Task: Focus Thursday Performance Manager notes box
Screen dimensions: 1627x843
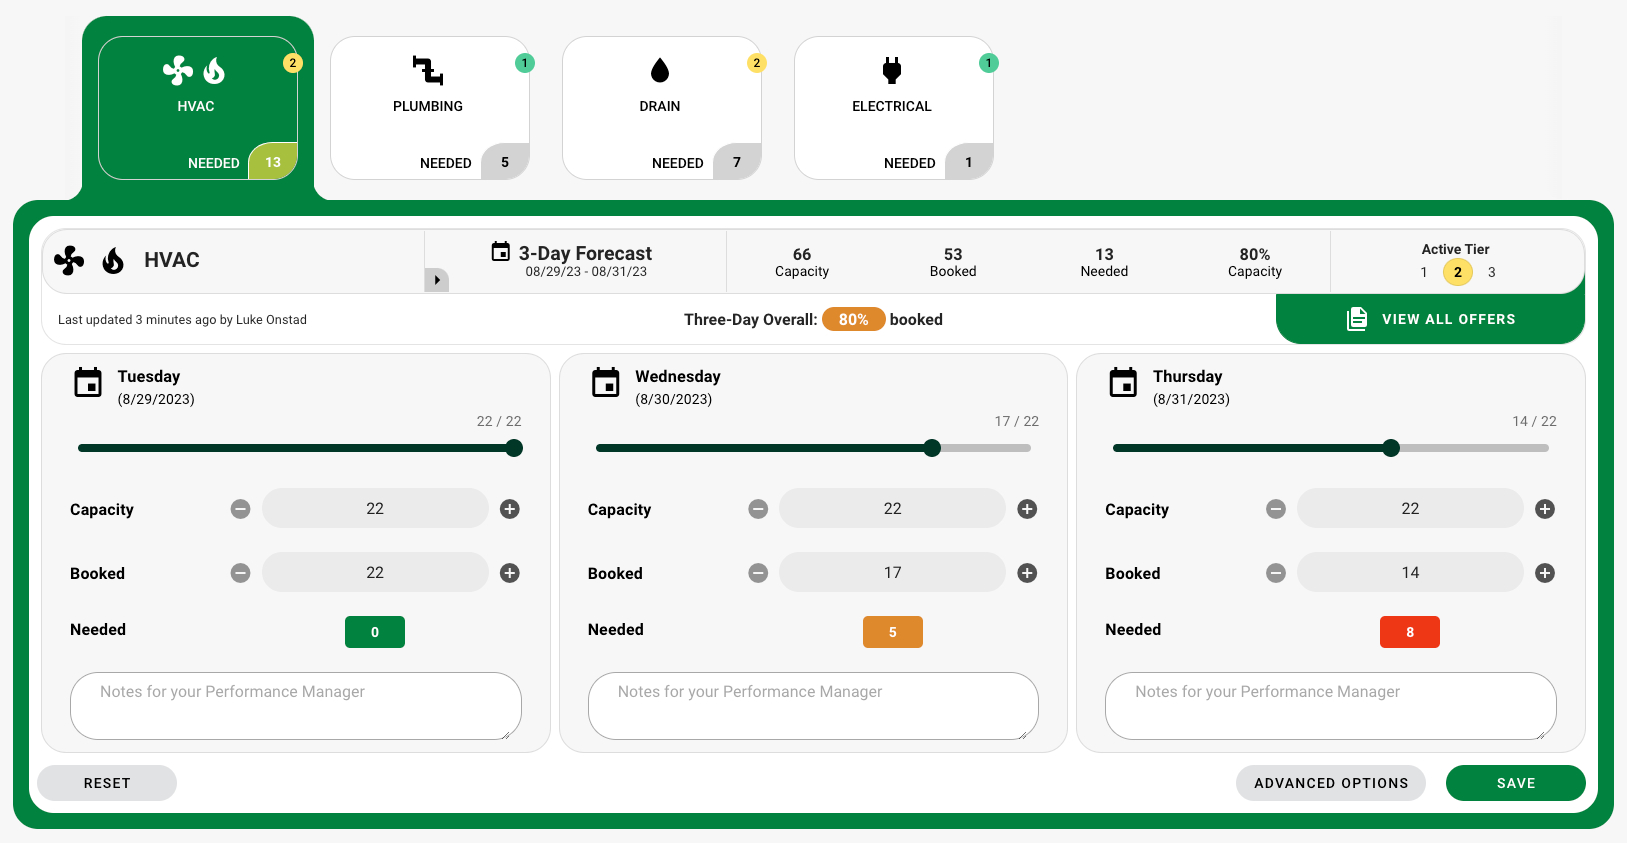Action: pyautogui.click(x=1331, y=706)
